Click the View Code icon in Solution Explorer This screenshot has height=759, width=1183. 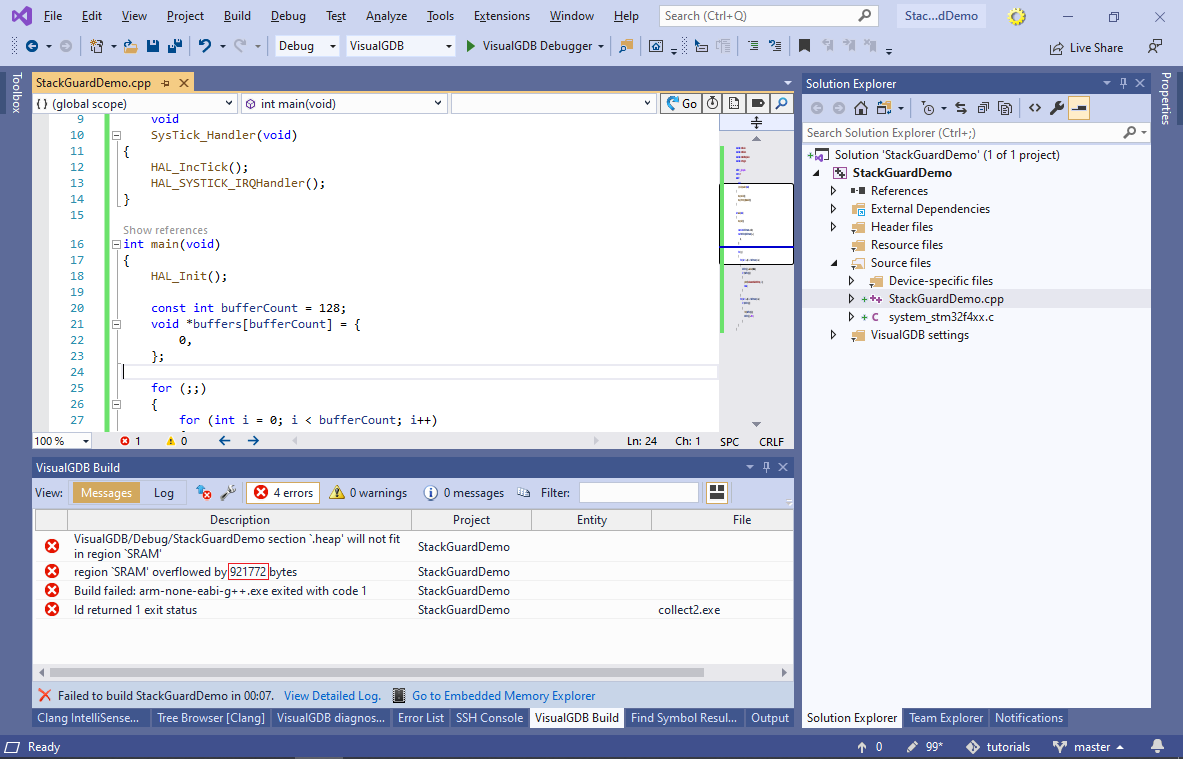(1035, 109)
